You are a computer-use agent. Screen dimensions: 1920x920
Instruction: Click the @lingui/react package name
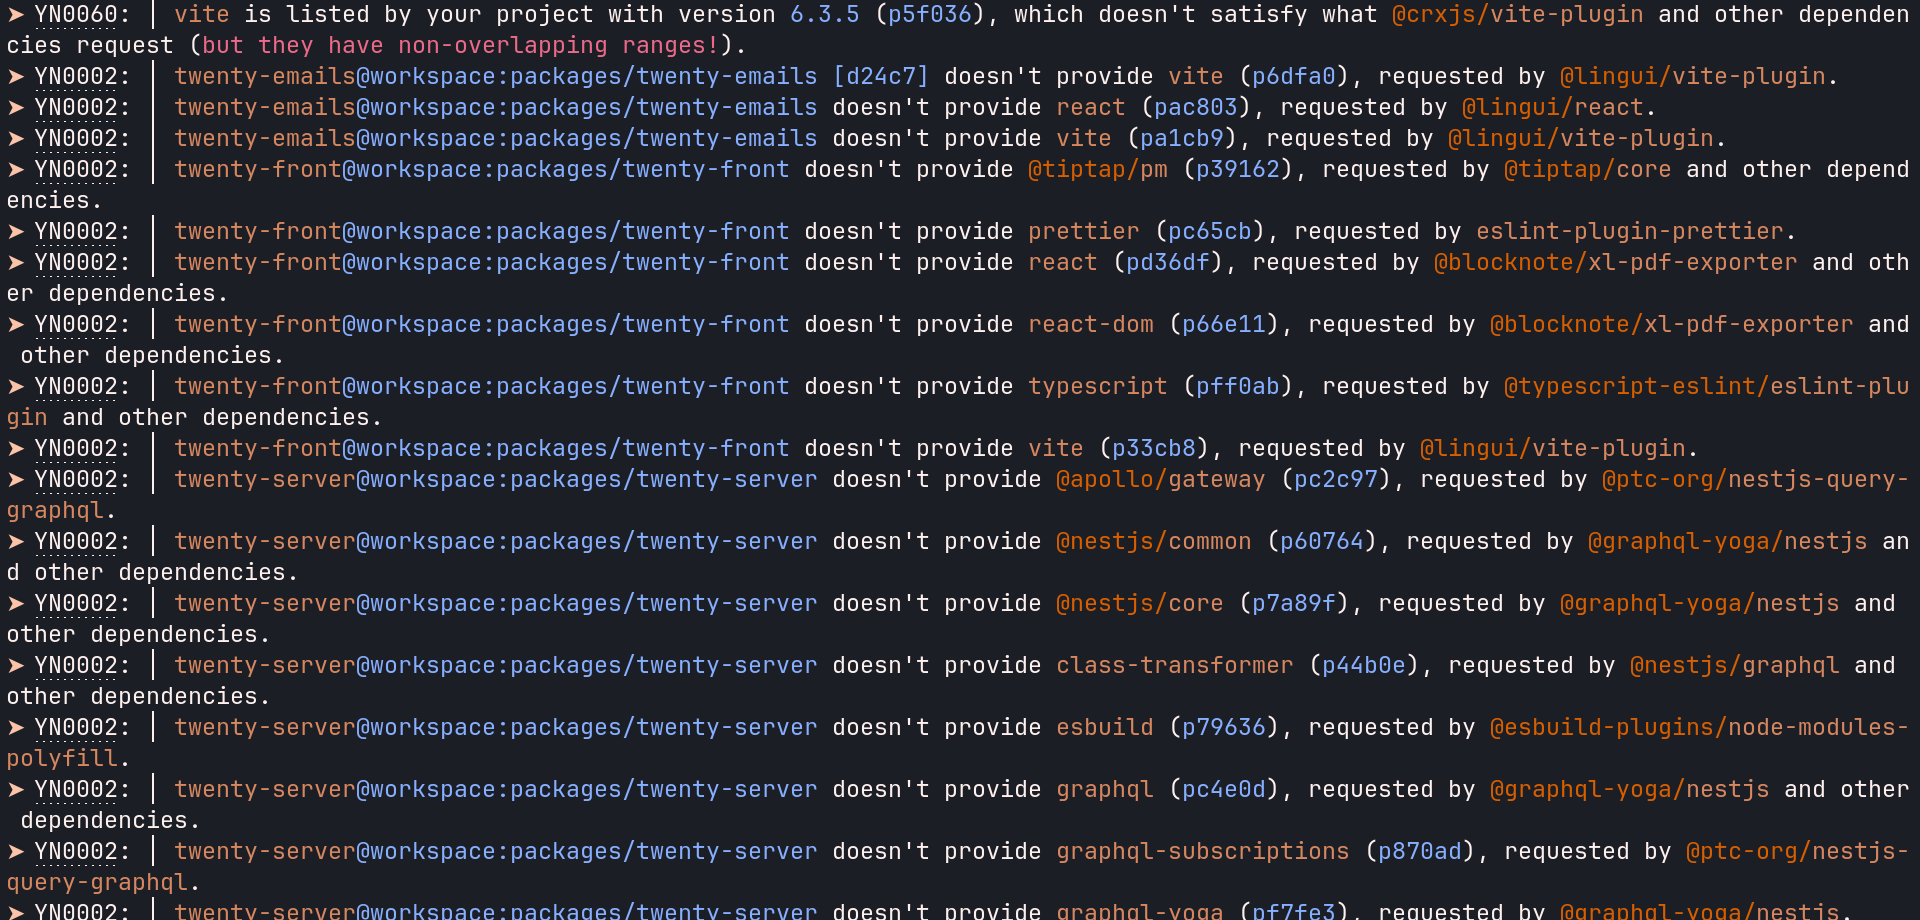point(1552,108)
